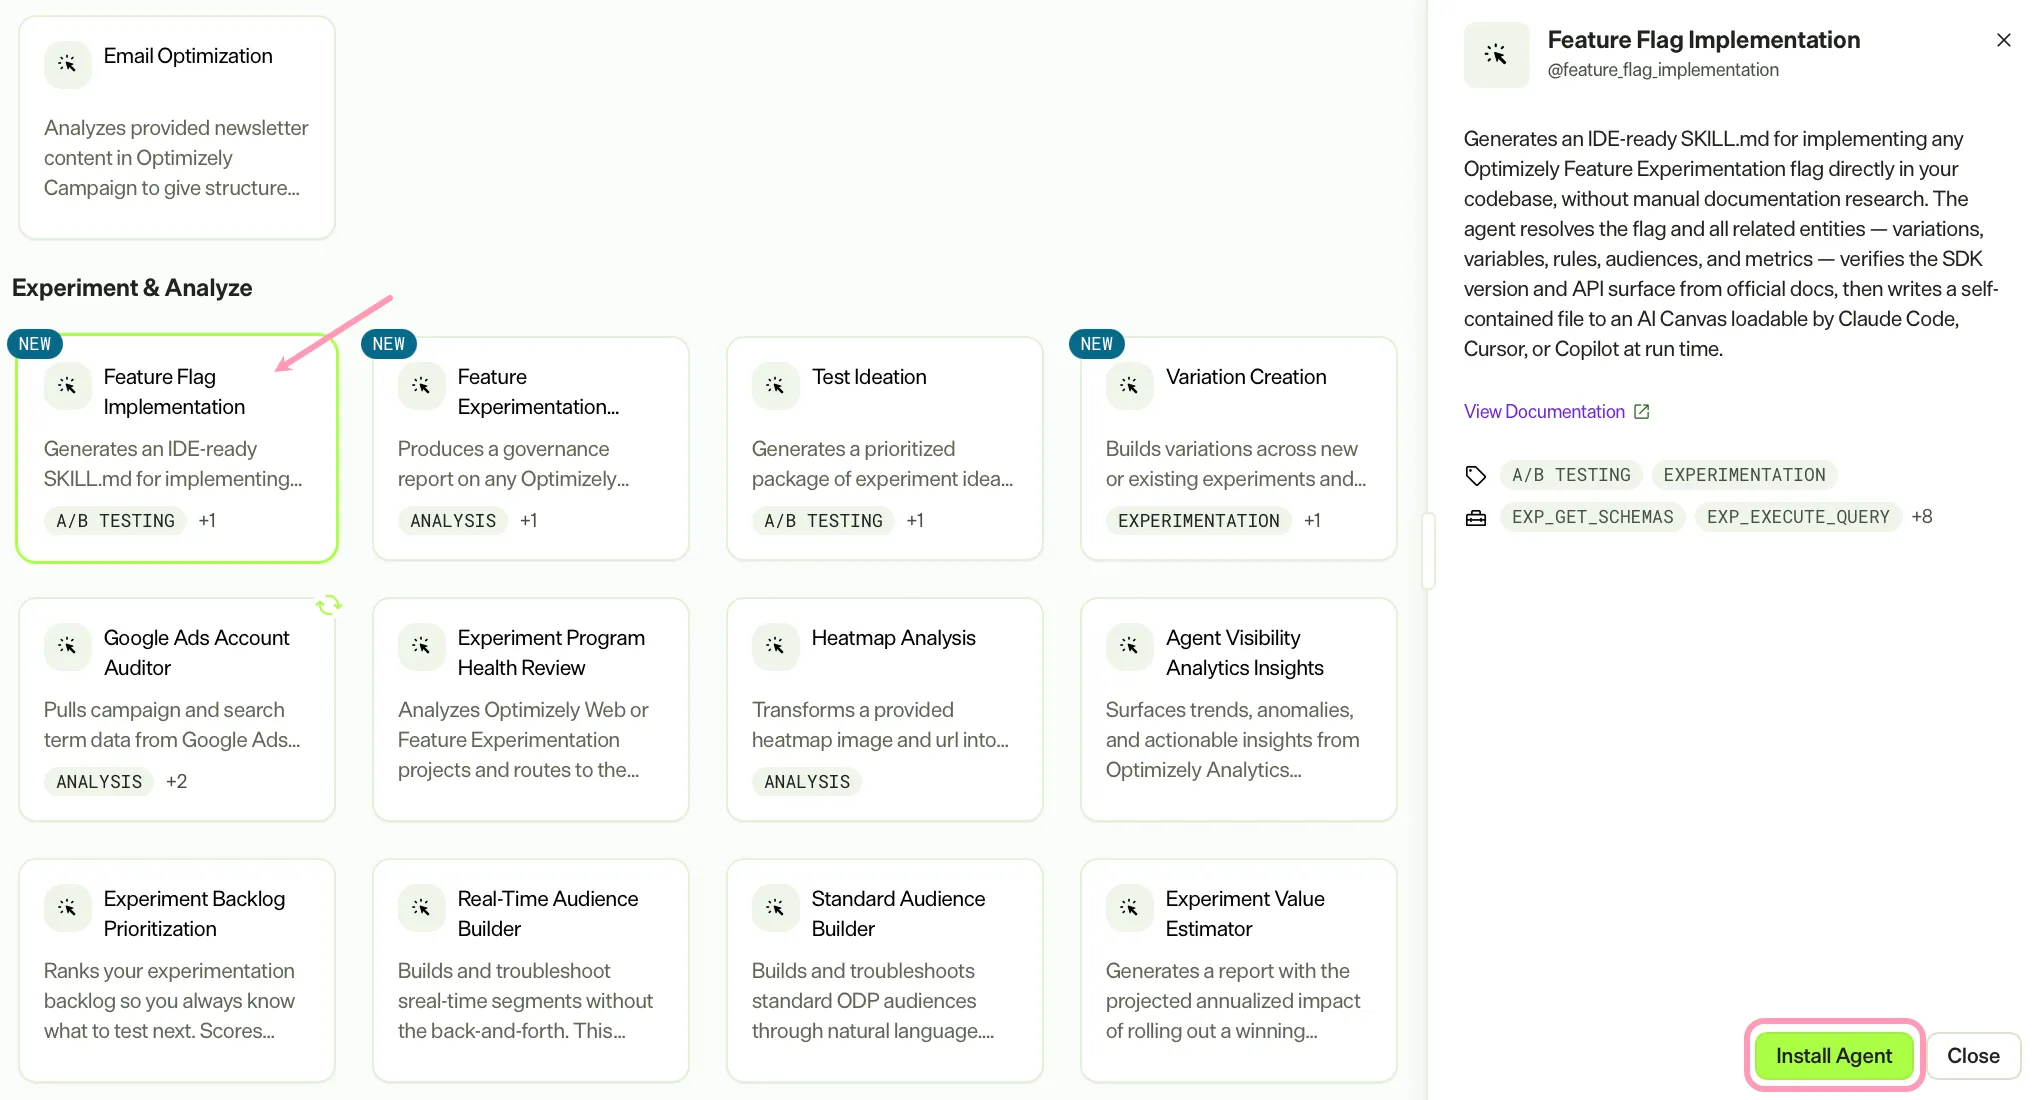
Task: Click the Experiment Program Health Review icon
Action: [x=421, y=646]
